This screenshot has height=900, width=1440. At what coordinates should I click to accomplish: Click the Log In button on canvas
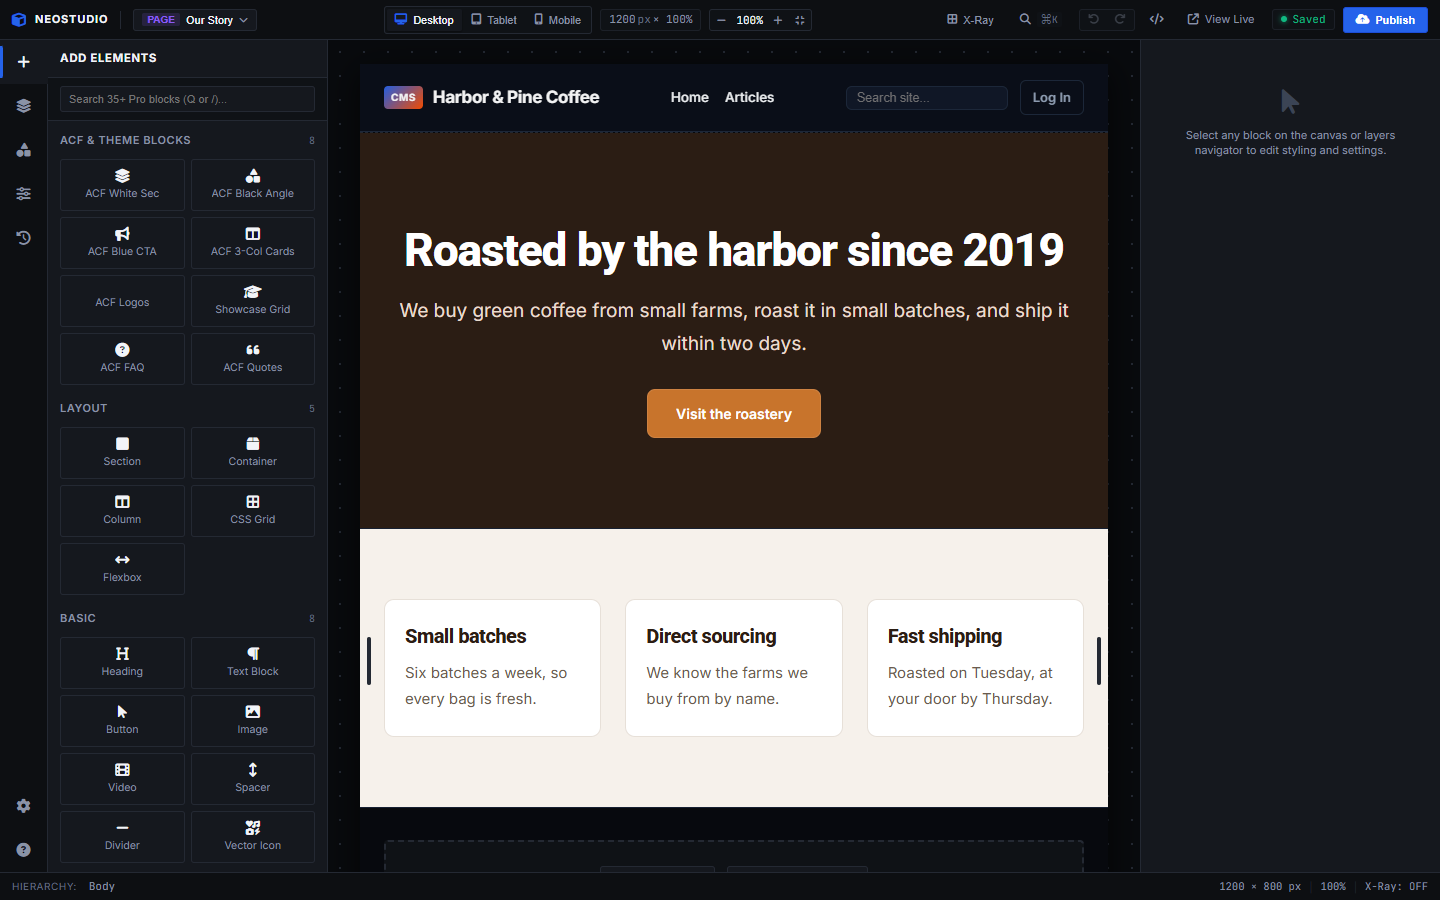[x=1051, y=97]
